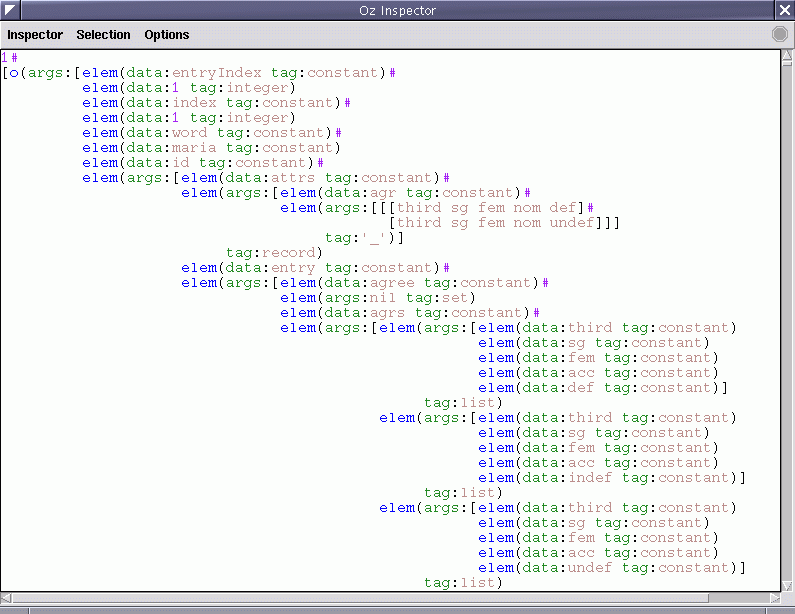Viewport: 795px width, 614px height.
Task: Close the Oz Inspector window
Action: [x=785, y=10]
